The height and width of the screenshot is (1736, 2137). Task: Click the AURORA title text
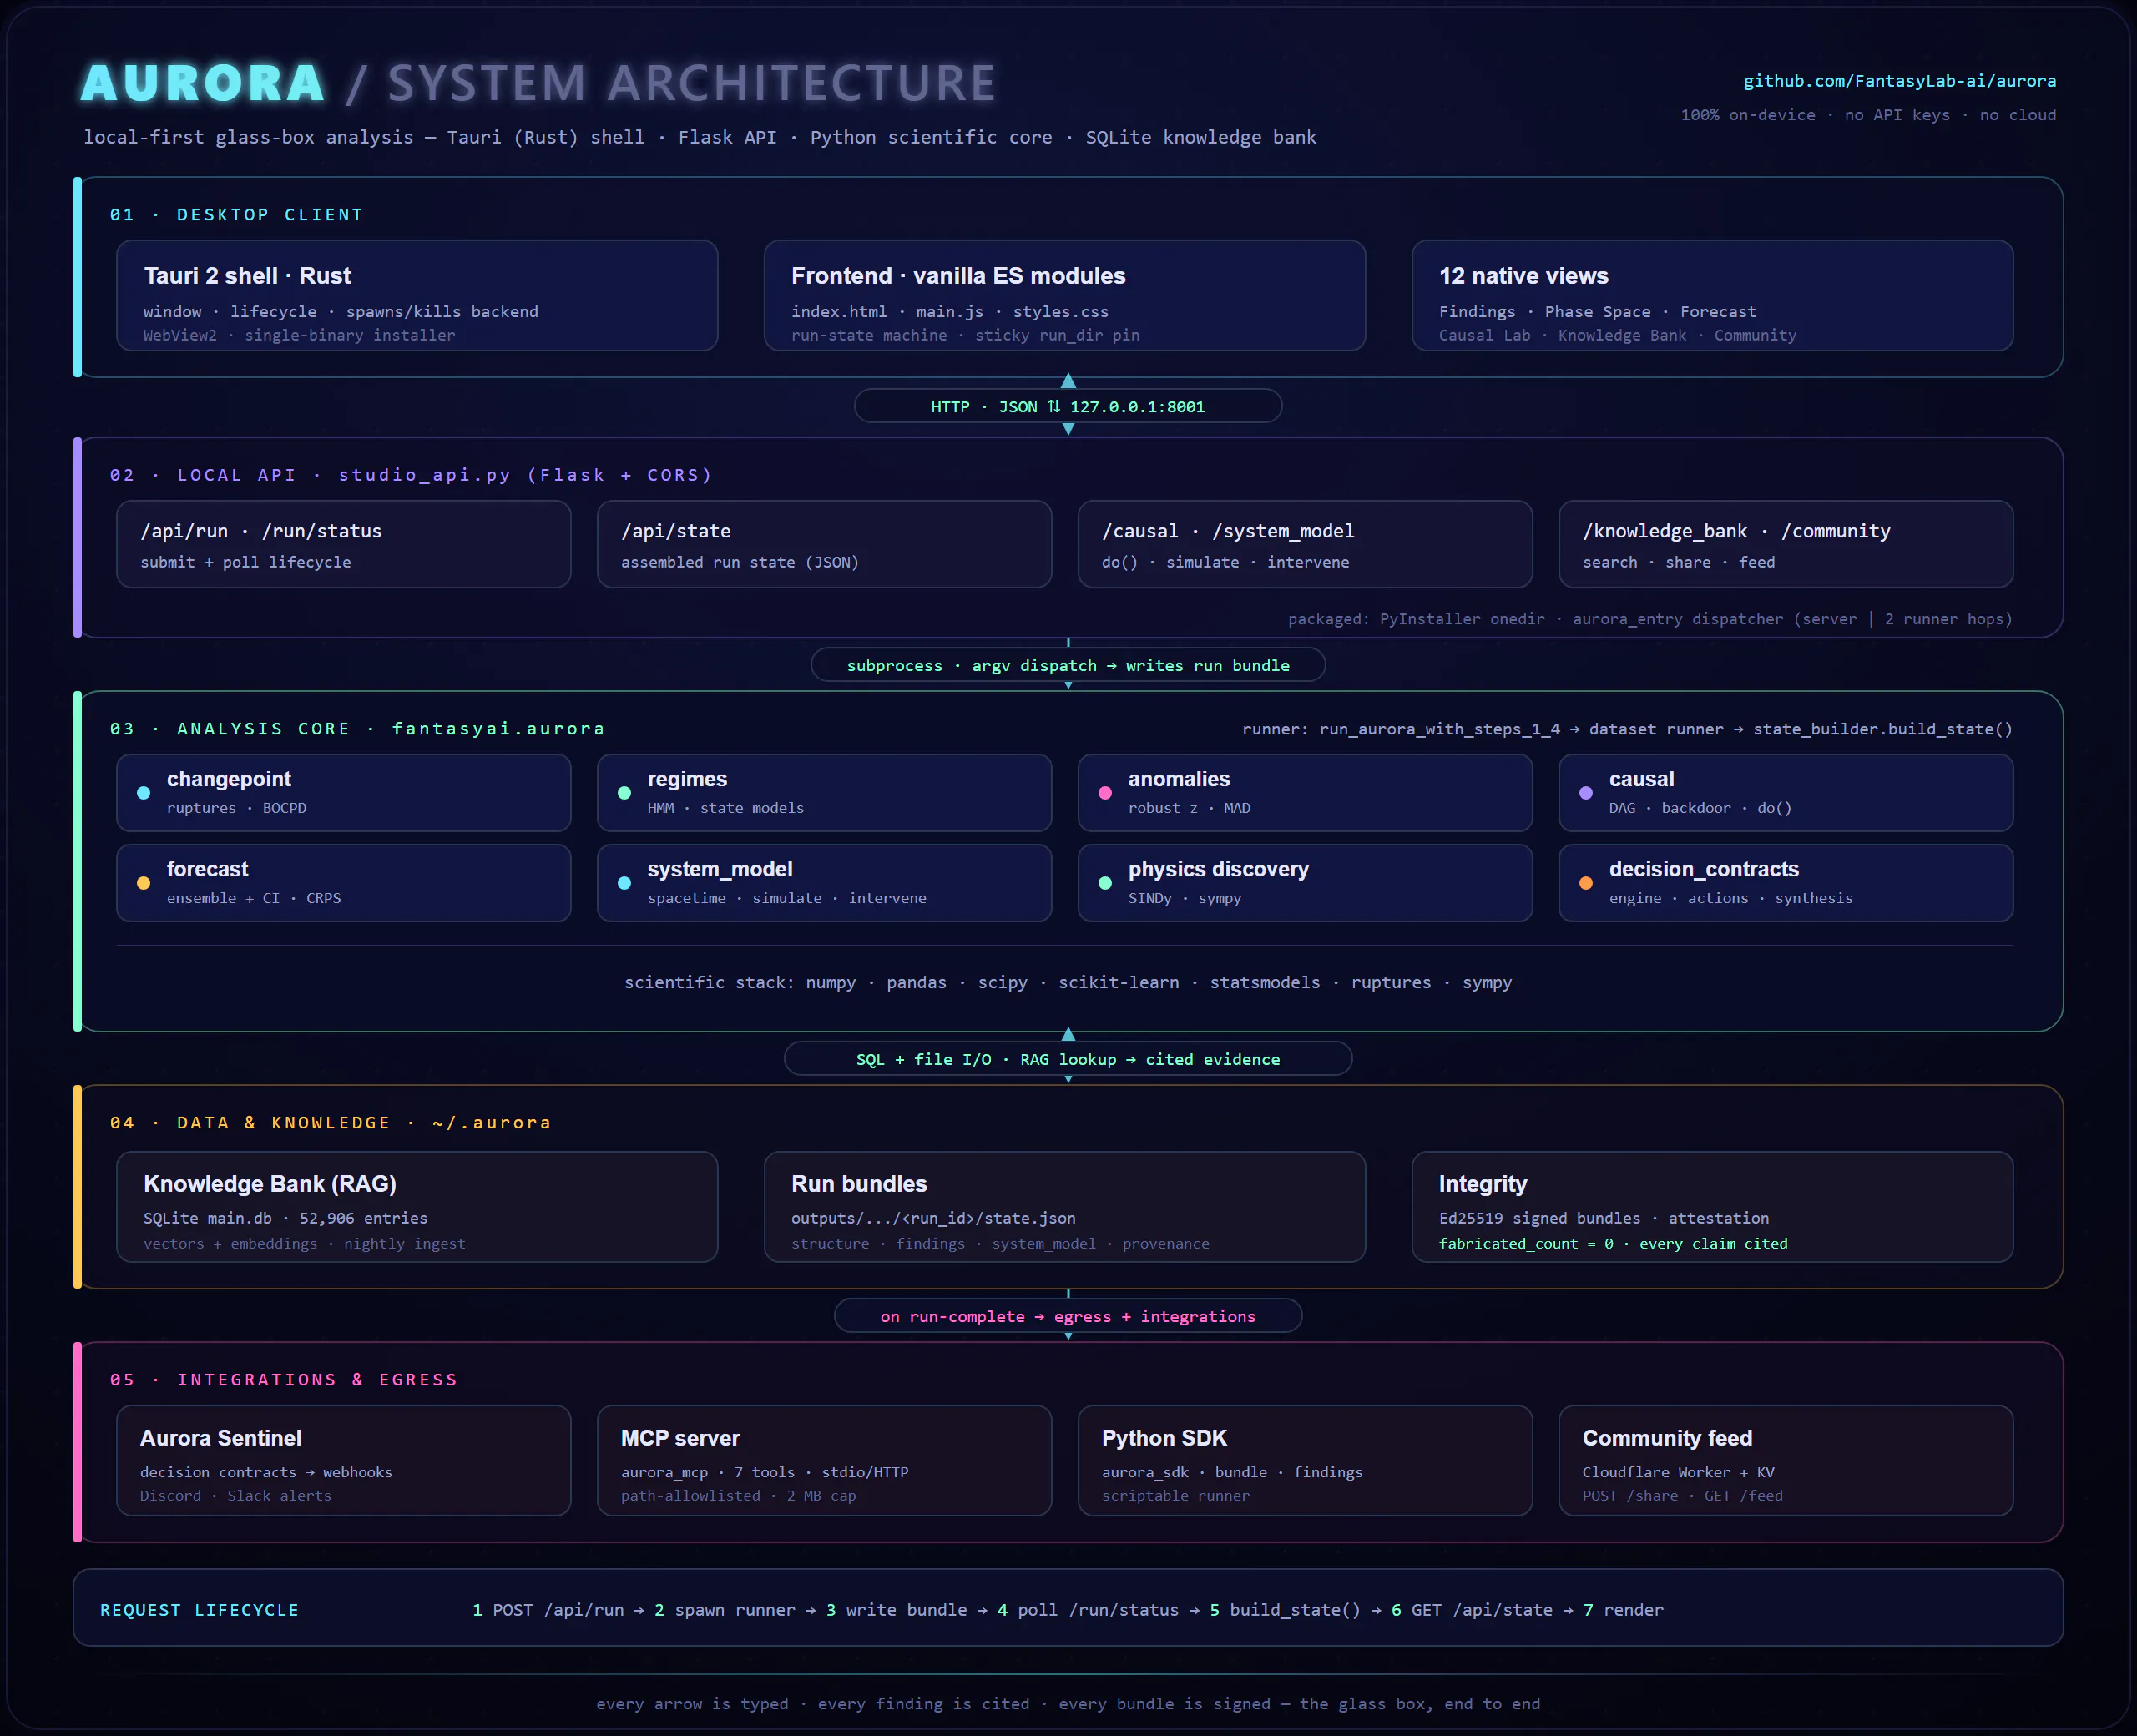[x=203, y=83]
